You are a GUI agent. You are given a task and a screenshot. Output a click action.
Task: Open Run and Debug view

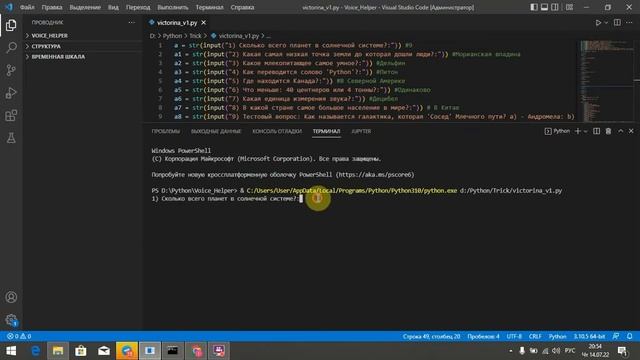tap(11, 93)
